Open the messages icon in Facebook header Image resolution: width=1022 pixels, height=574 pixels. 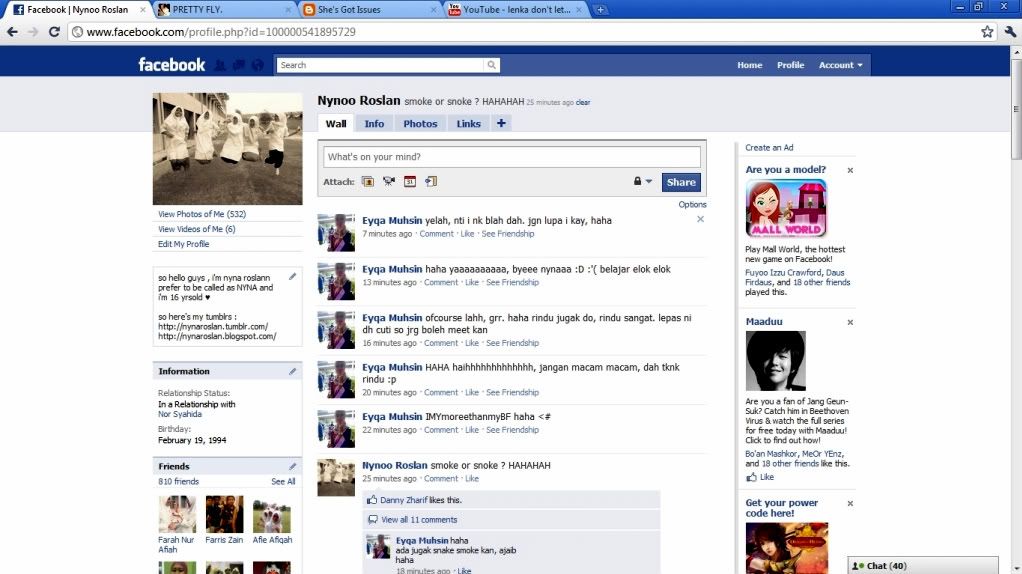(x=238, y=65)
